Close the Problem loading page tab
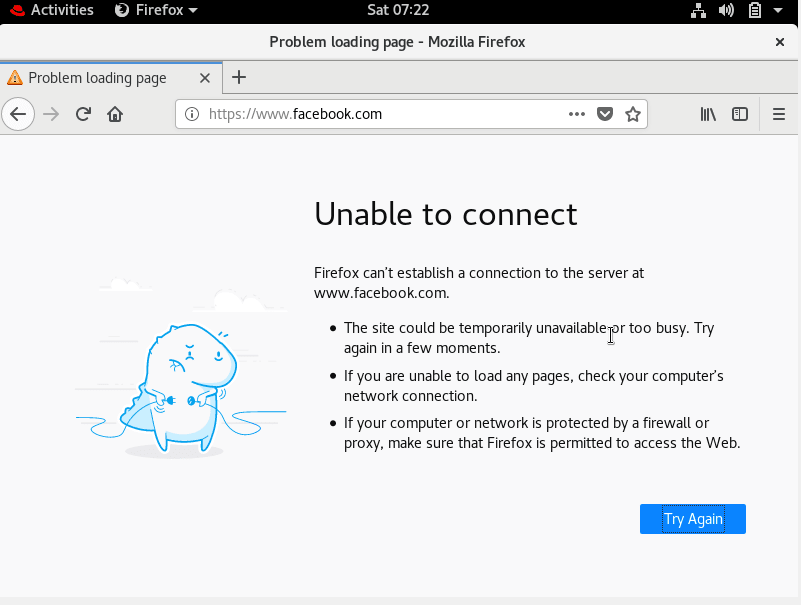 [x=205, y=78]
